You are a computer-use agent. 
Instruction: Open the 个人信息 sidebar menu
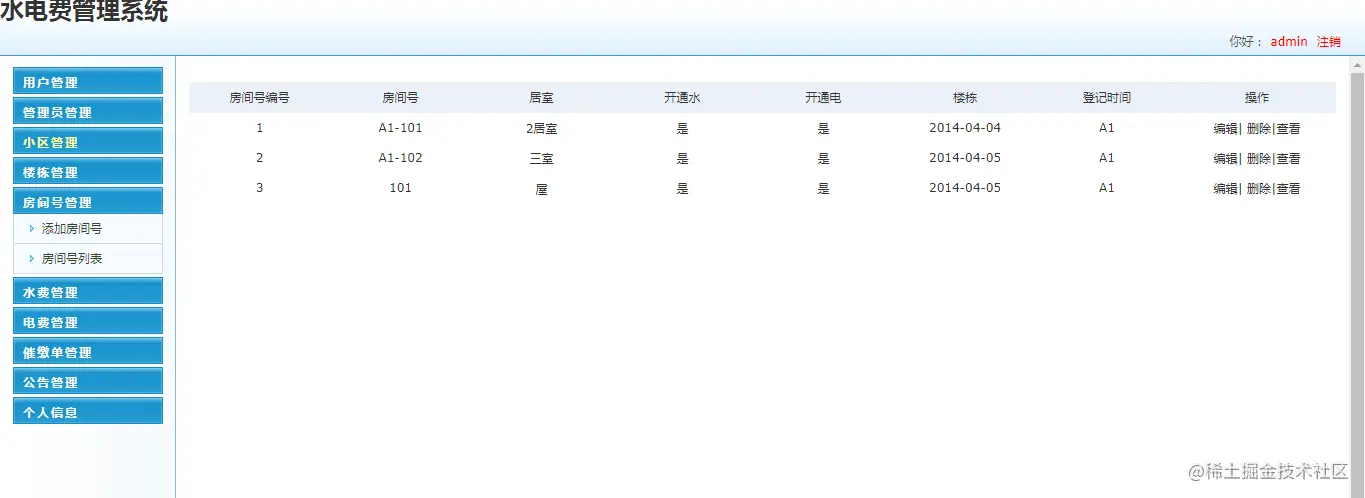click(x=88, y=412)
